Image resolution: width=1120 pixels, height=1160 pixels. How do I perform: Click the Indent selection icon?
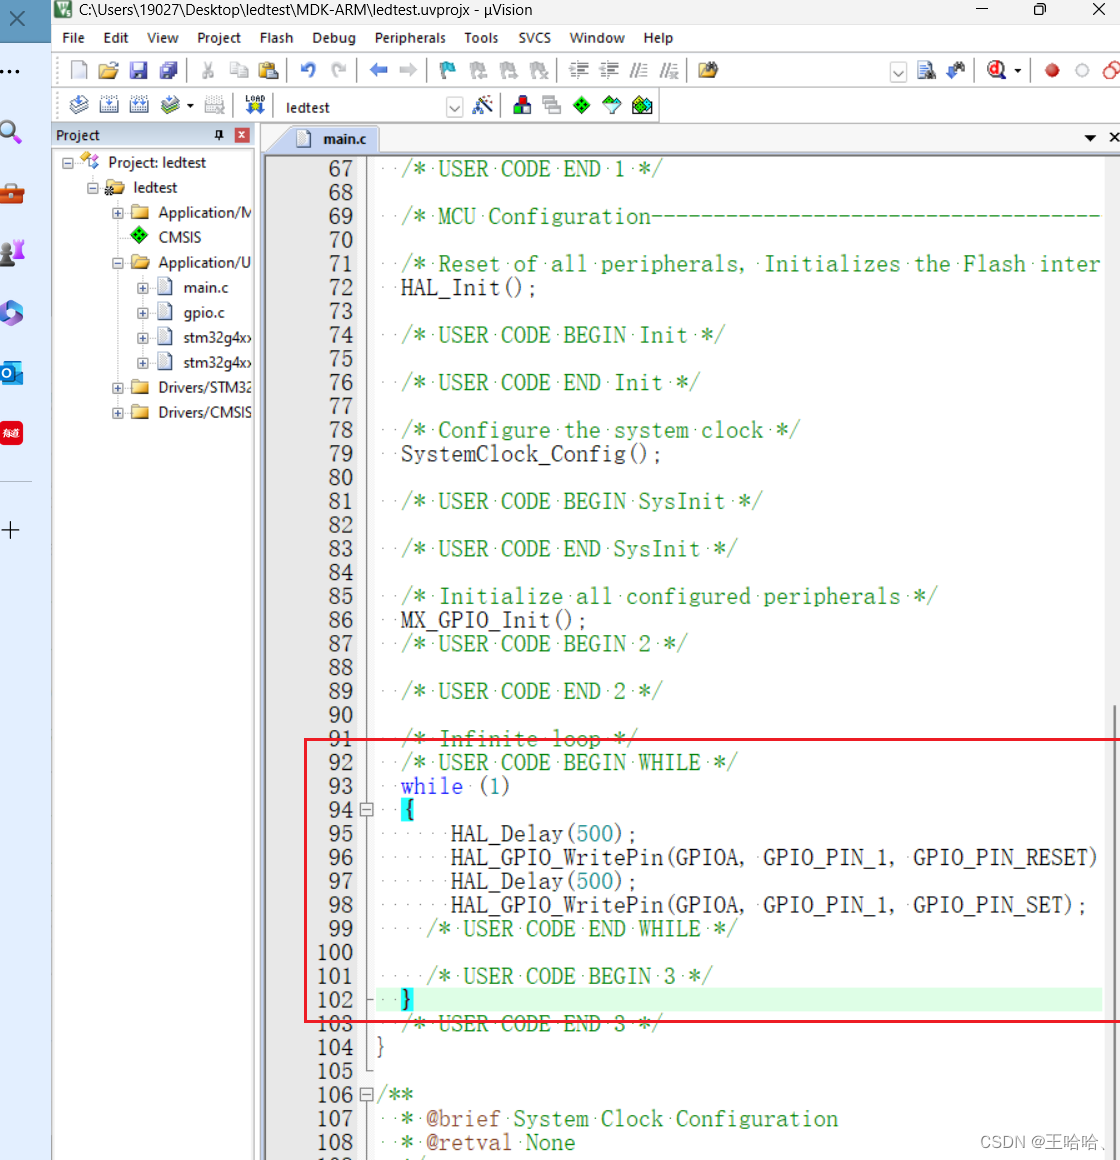point(578,70)
